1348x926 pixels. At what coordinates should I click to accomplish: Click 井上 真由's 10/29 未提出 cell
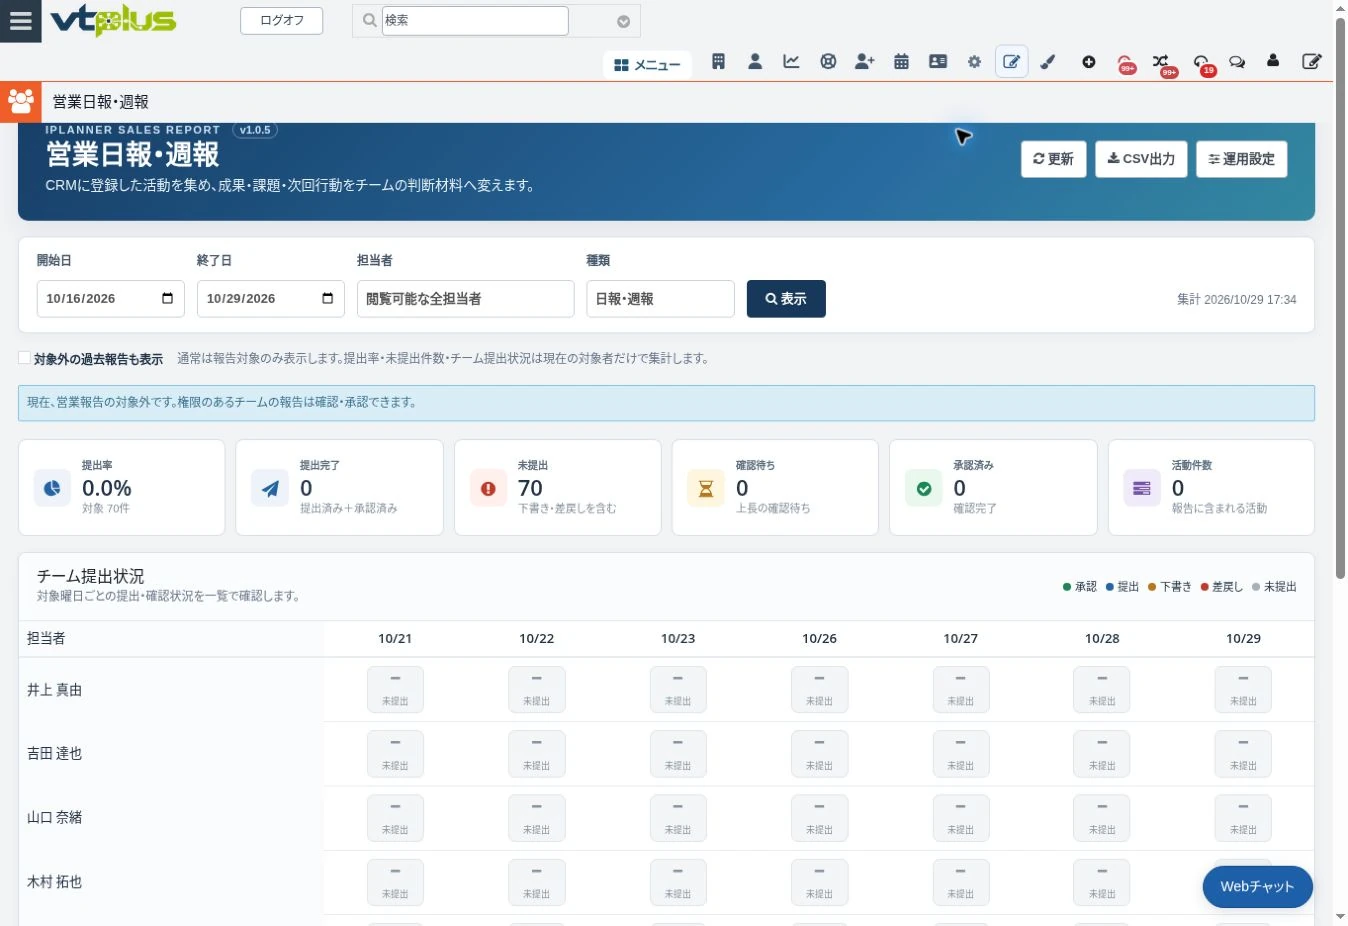pyautogui.click(x=1243, y=690)
